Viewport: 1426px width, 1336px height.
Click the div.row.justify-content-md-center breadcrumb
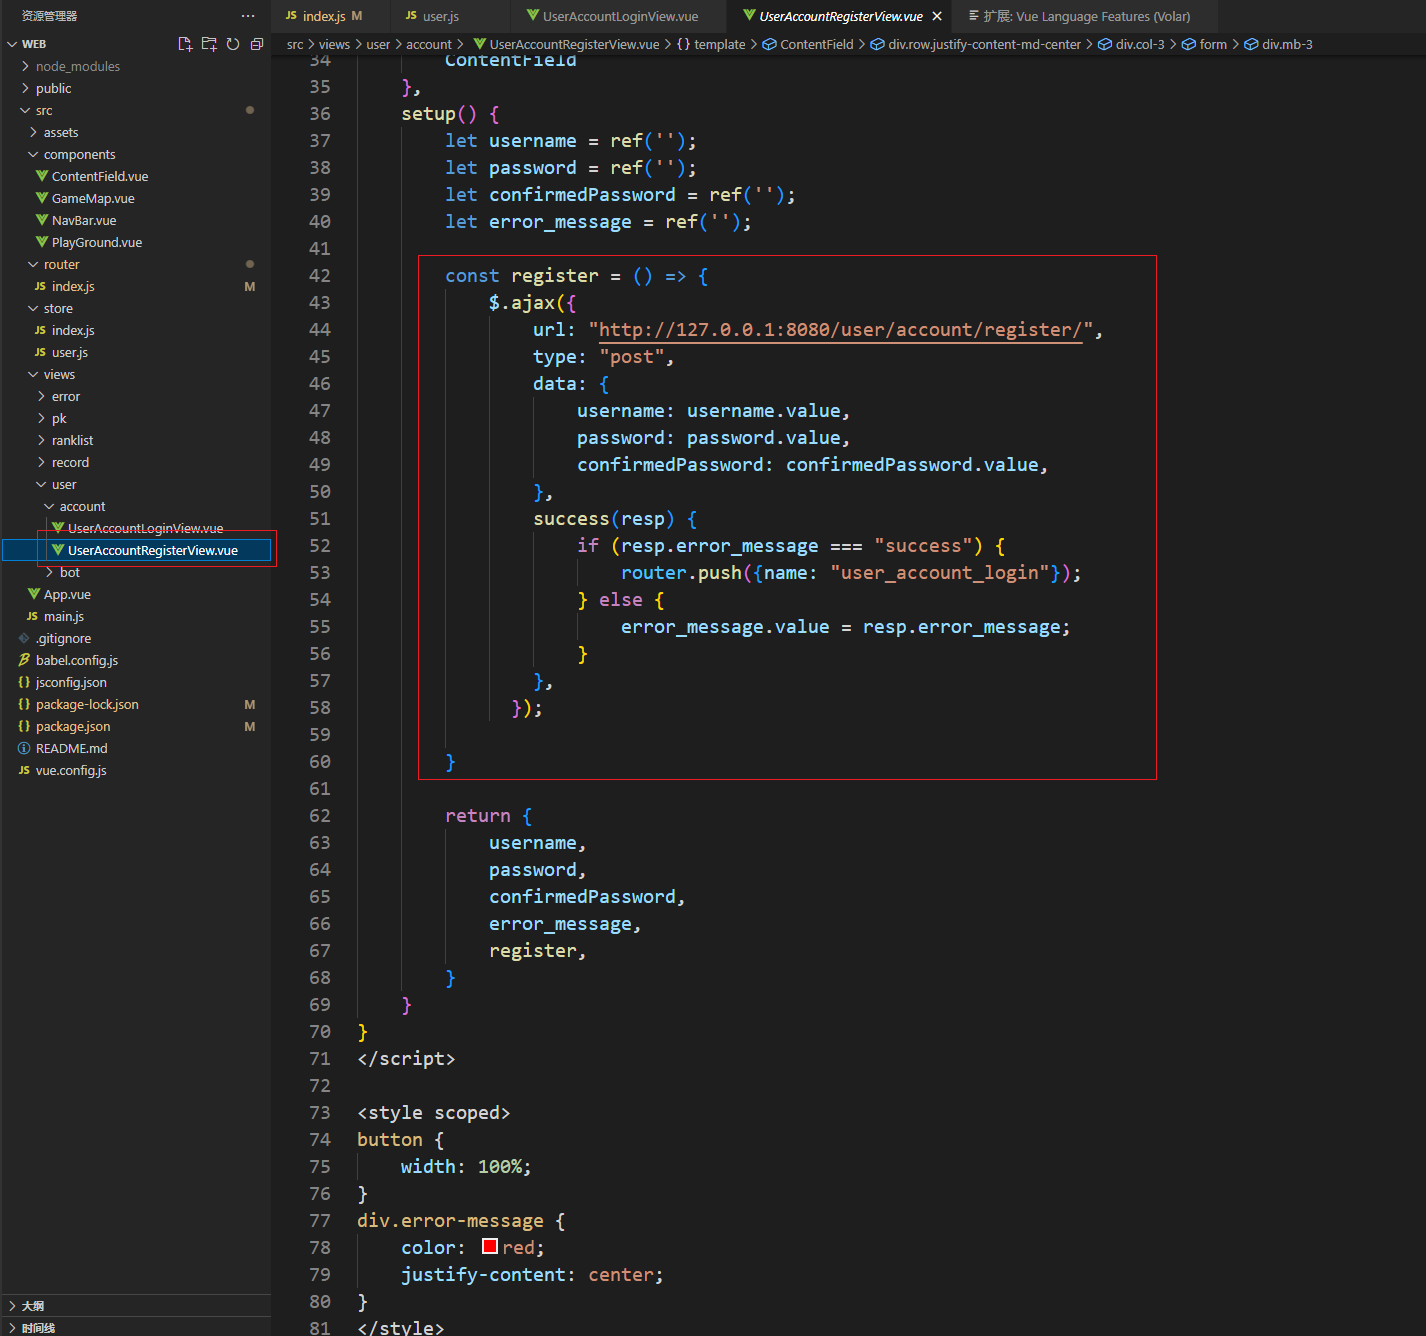(x=985, y=44)
